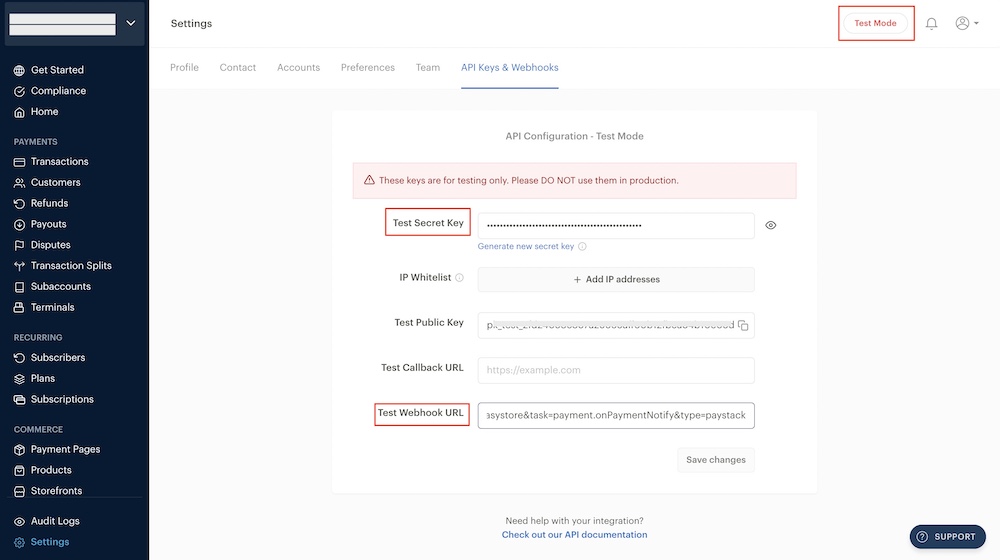Open the Team tab
This screenshot has height=560, width=1000.
click(x=427, y=67)
